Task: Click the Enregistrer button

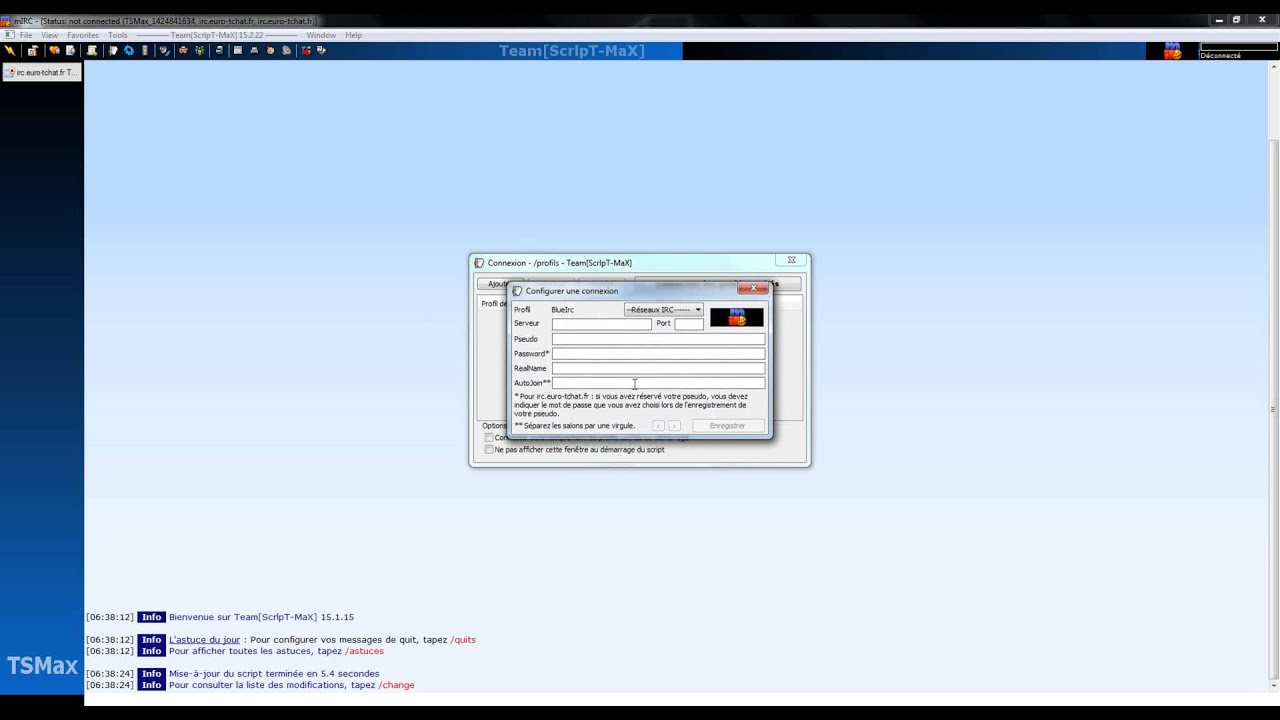Action: 727,426
